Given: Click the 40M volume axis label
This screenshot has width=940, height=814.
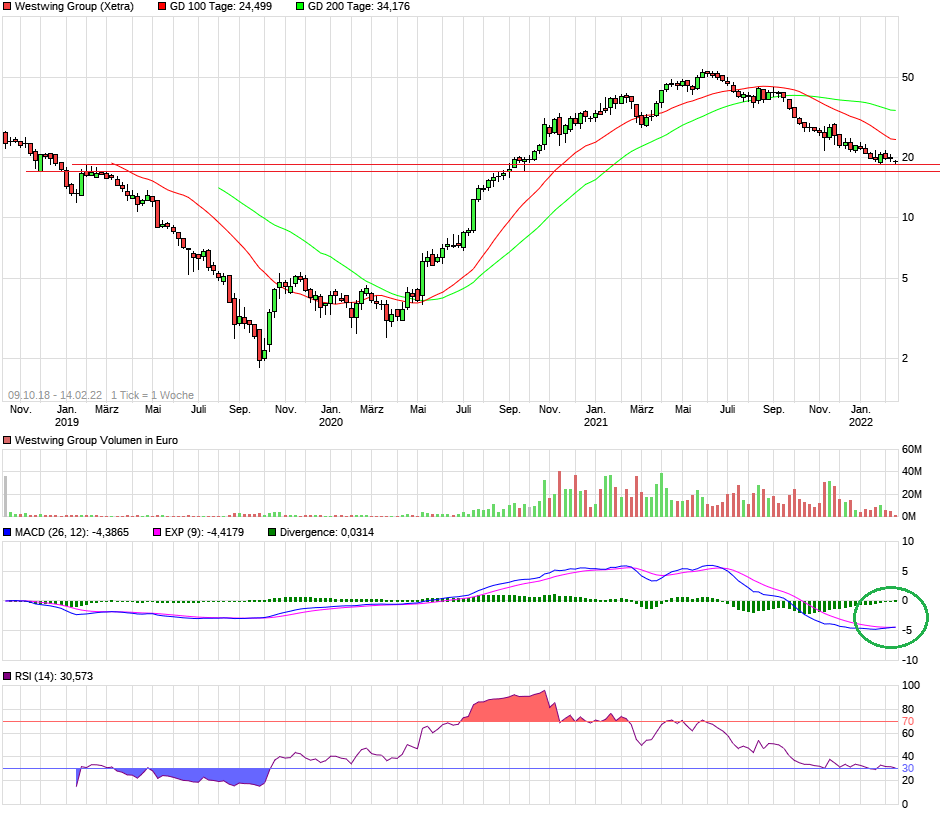Looking at the screenshot, I should tap(912, 472).
